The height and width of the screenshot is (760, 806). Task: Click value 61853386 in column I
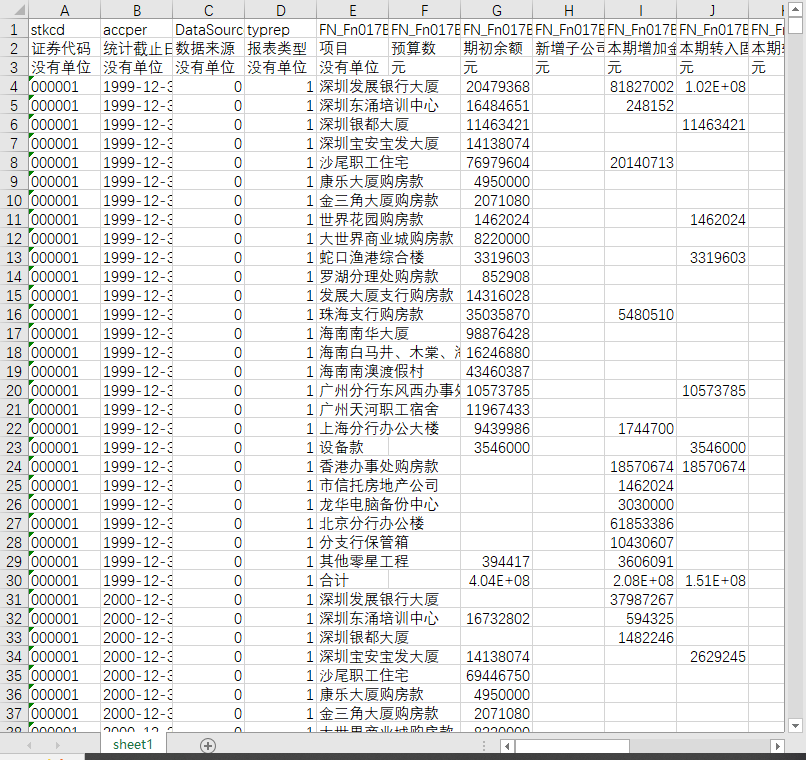pos(640,524)
